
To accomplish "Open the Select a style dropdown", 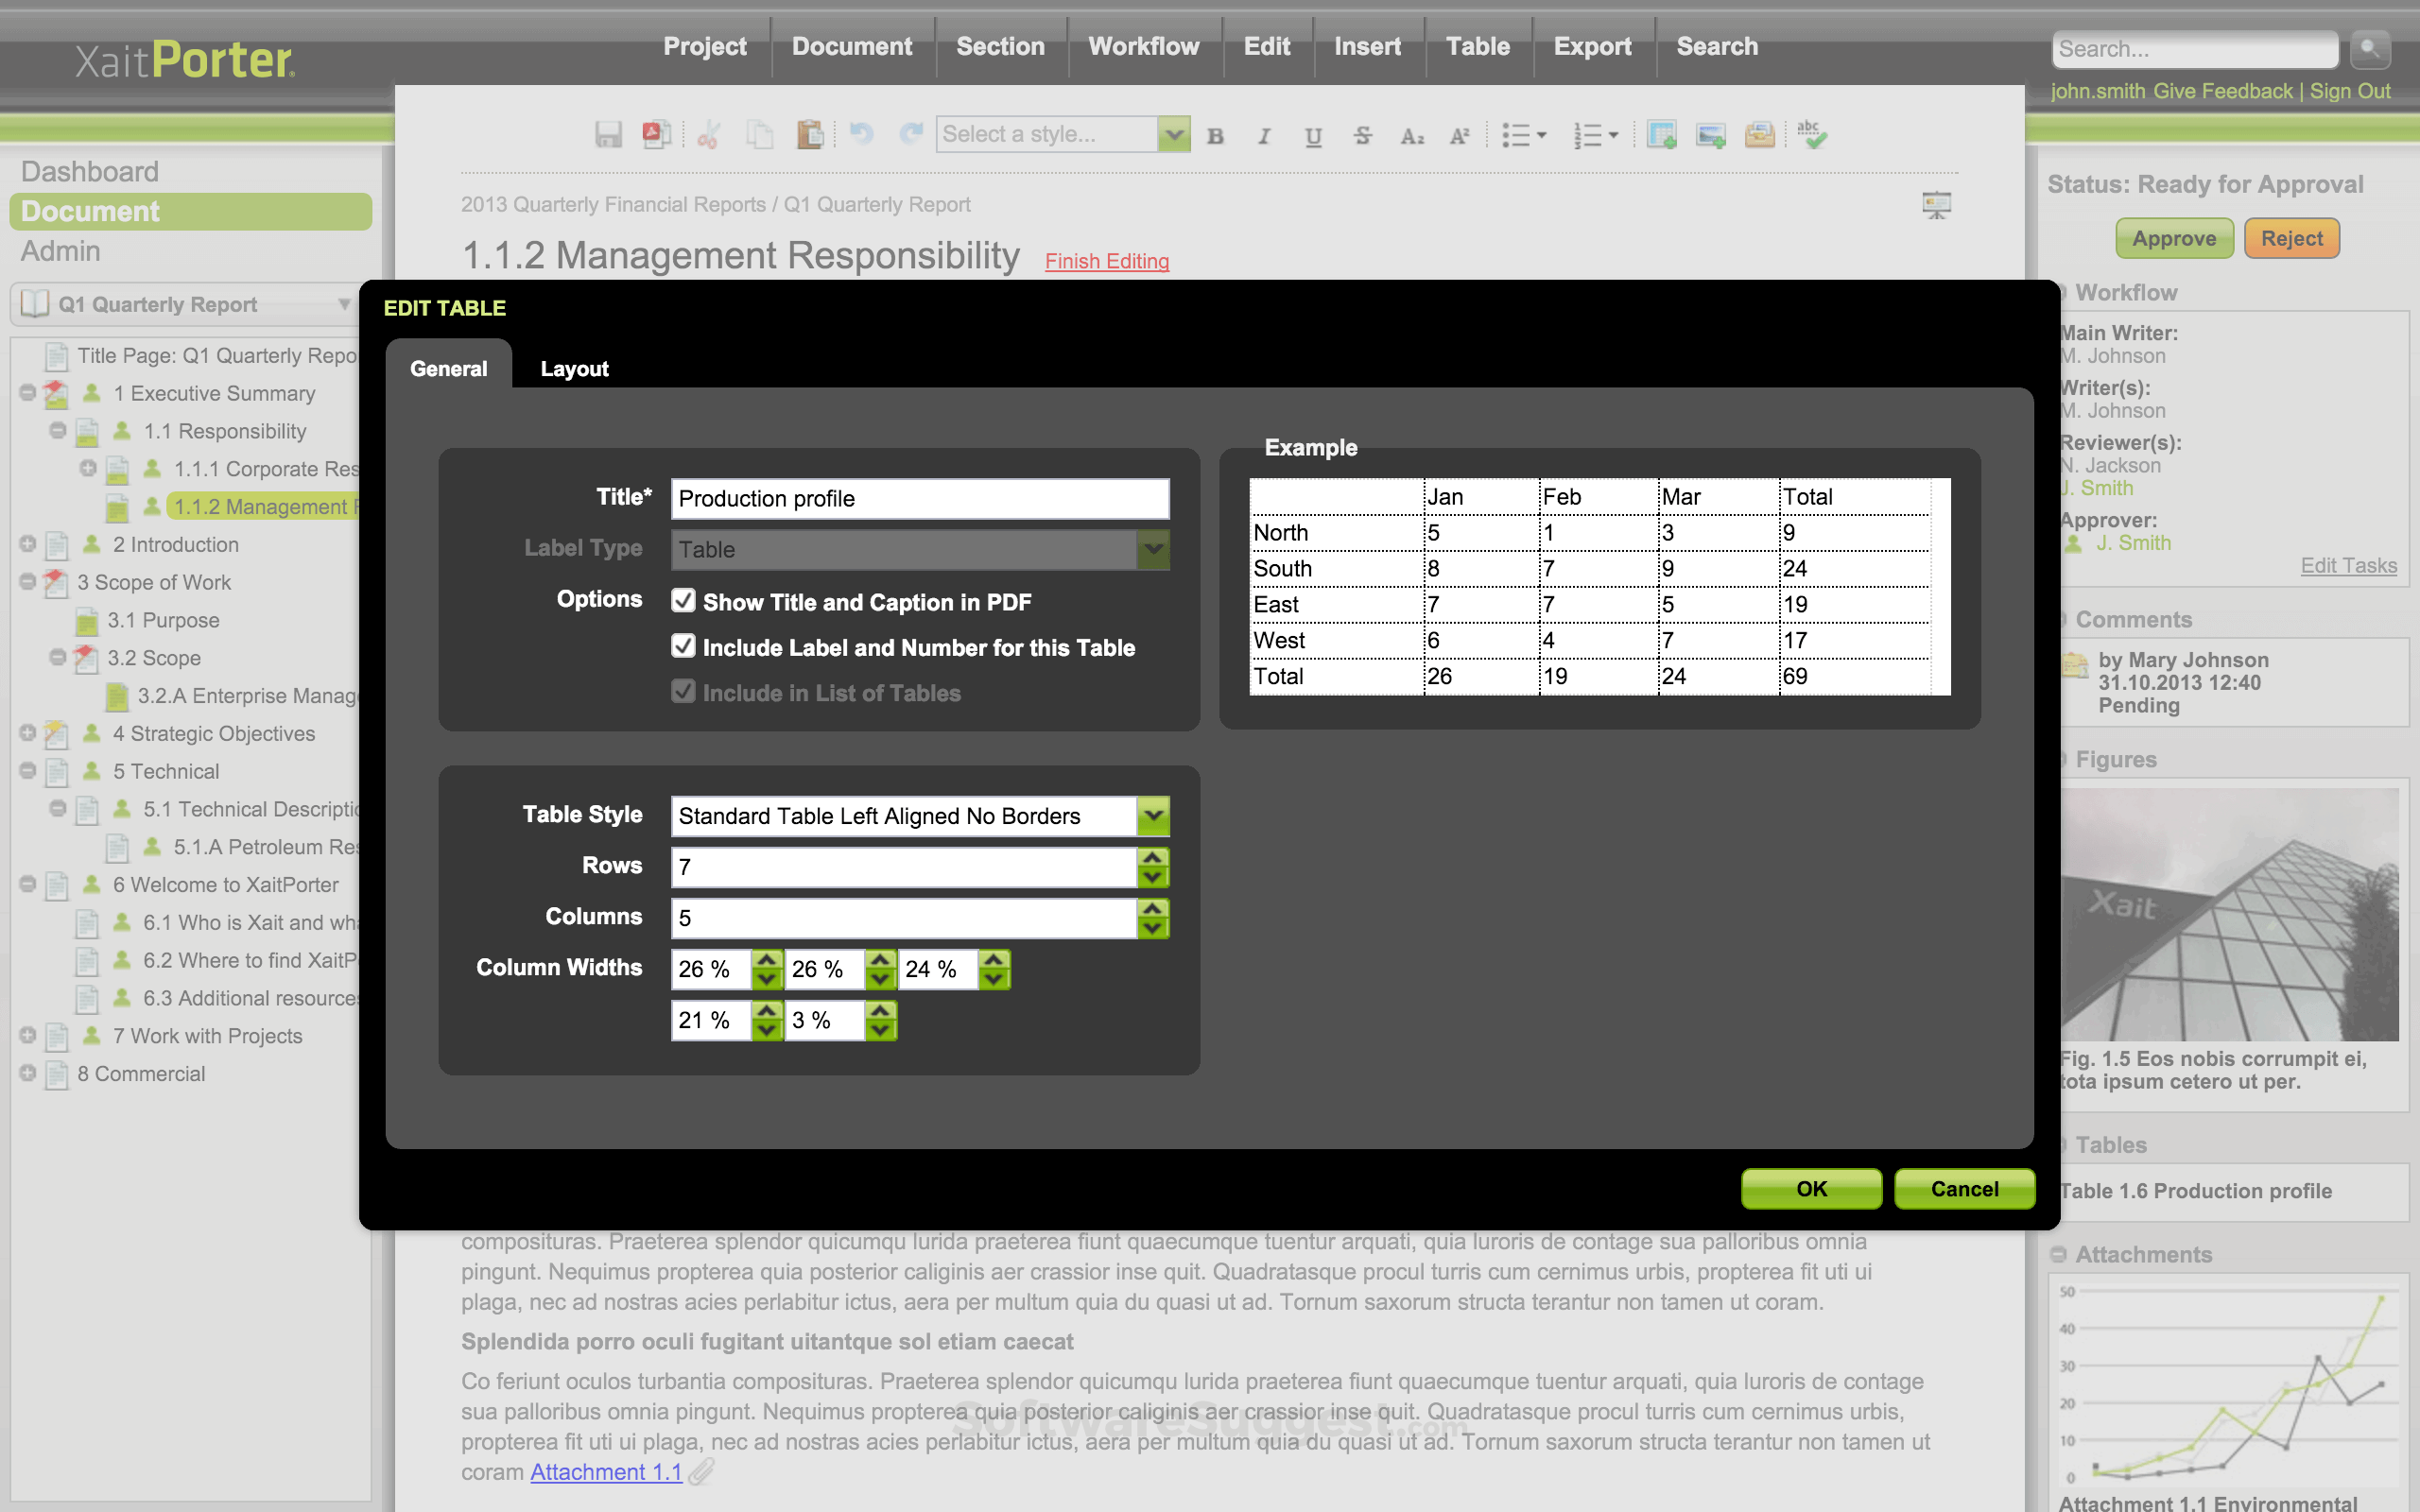I will click(x=1172, y=133).
